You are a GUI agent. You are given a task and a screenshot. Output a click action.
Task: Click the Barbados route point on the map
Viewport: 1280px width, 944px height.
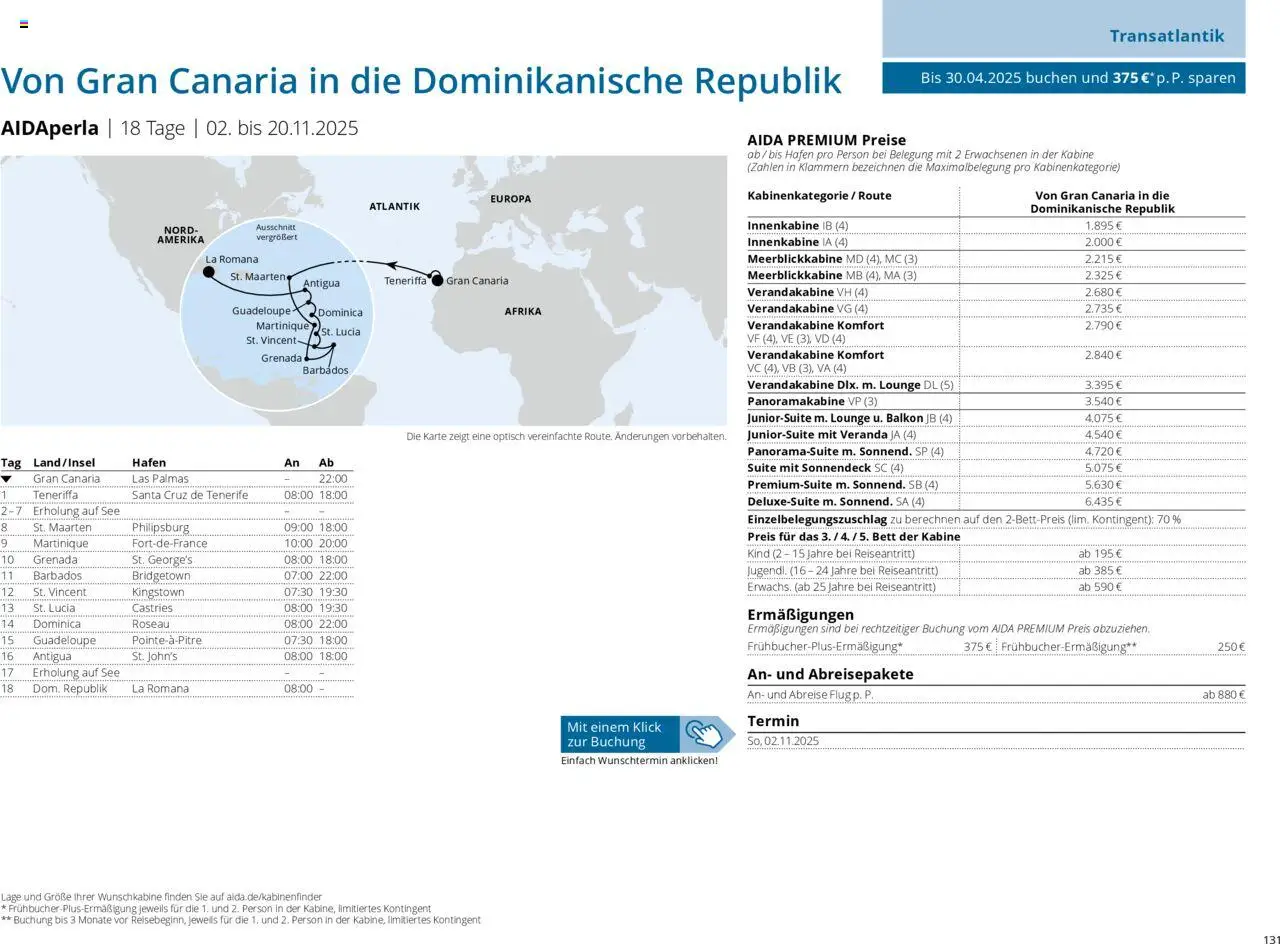click(x=334, y=345)
